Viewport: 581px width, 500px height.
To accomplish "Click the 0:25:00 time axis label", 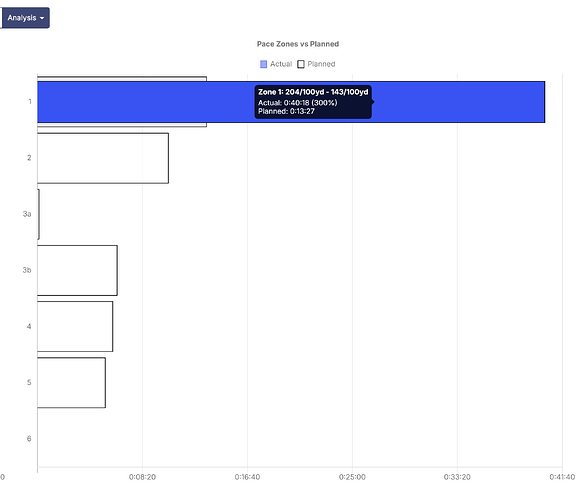I will (x=352, y=477).
